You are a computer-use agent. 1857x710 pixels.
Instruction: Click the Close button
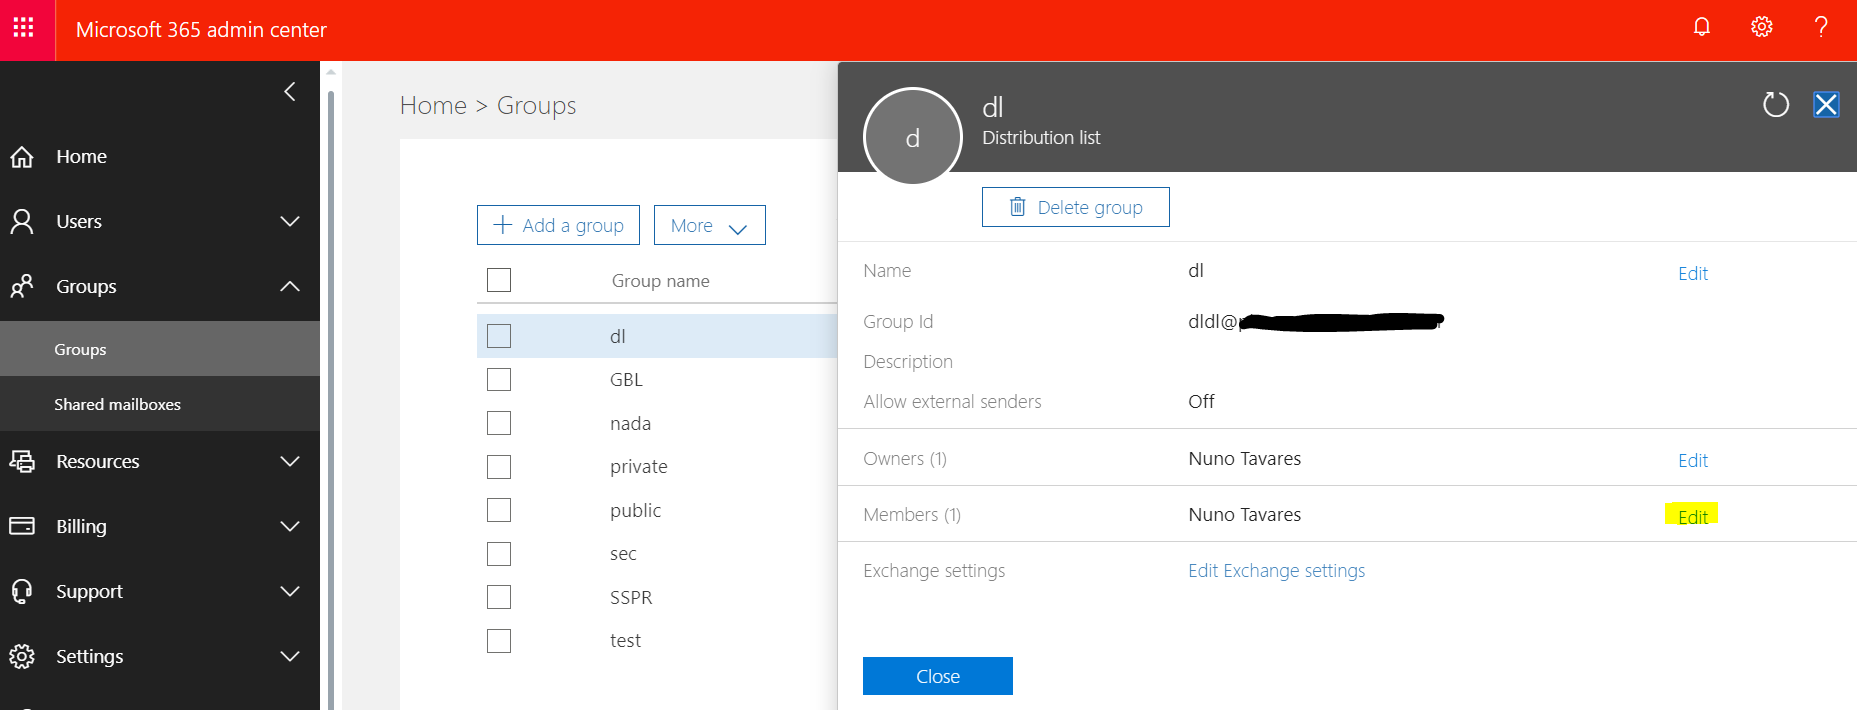tap(938, 676)
